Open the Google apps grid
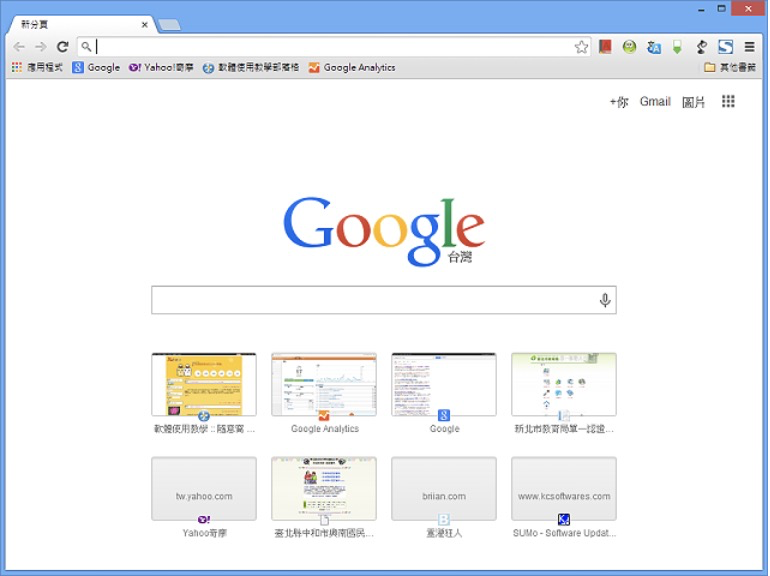Image resolution: width=770 pixels, height=576 pixels. [x=728, y=101]
